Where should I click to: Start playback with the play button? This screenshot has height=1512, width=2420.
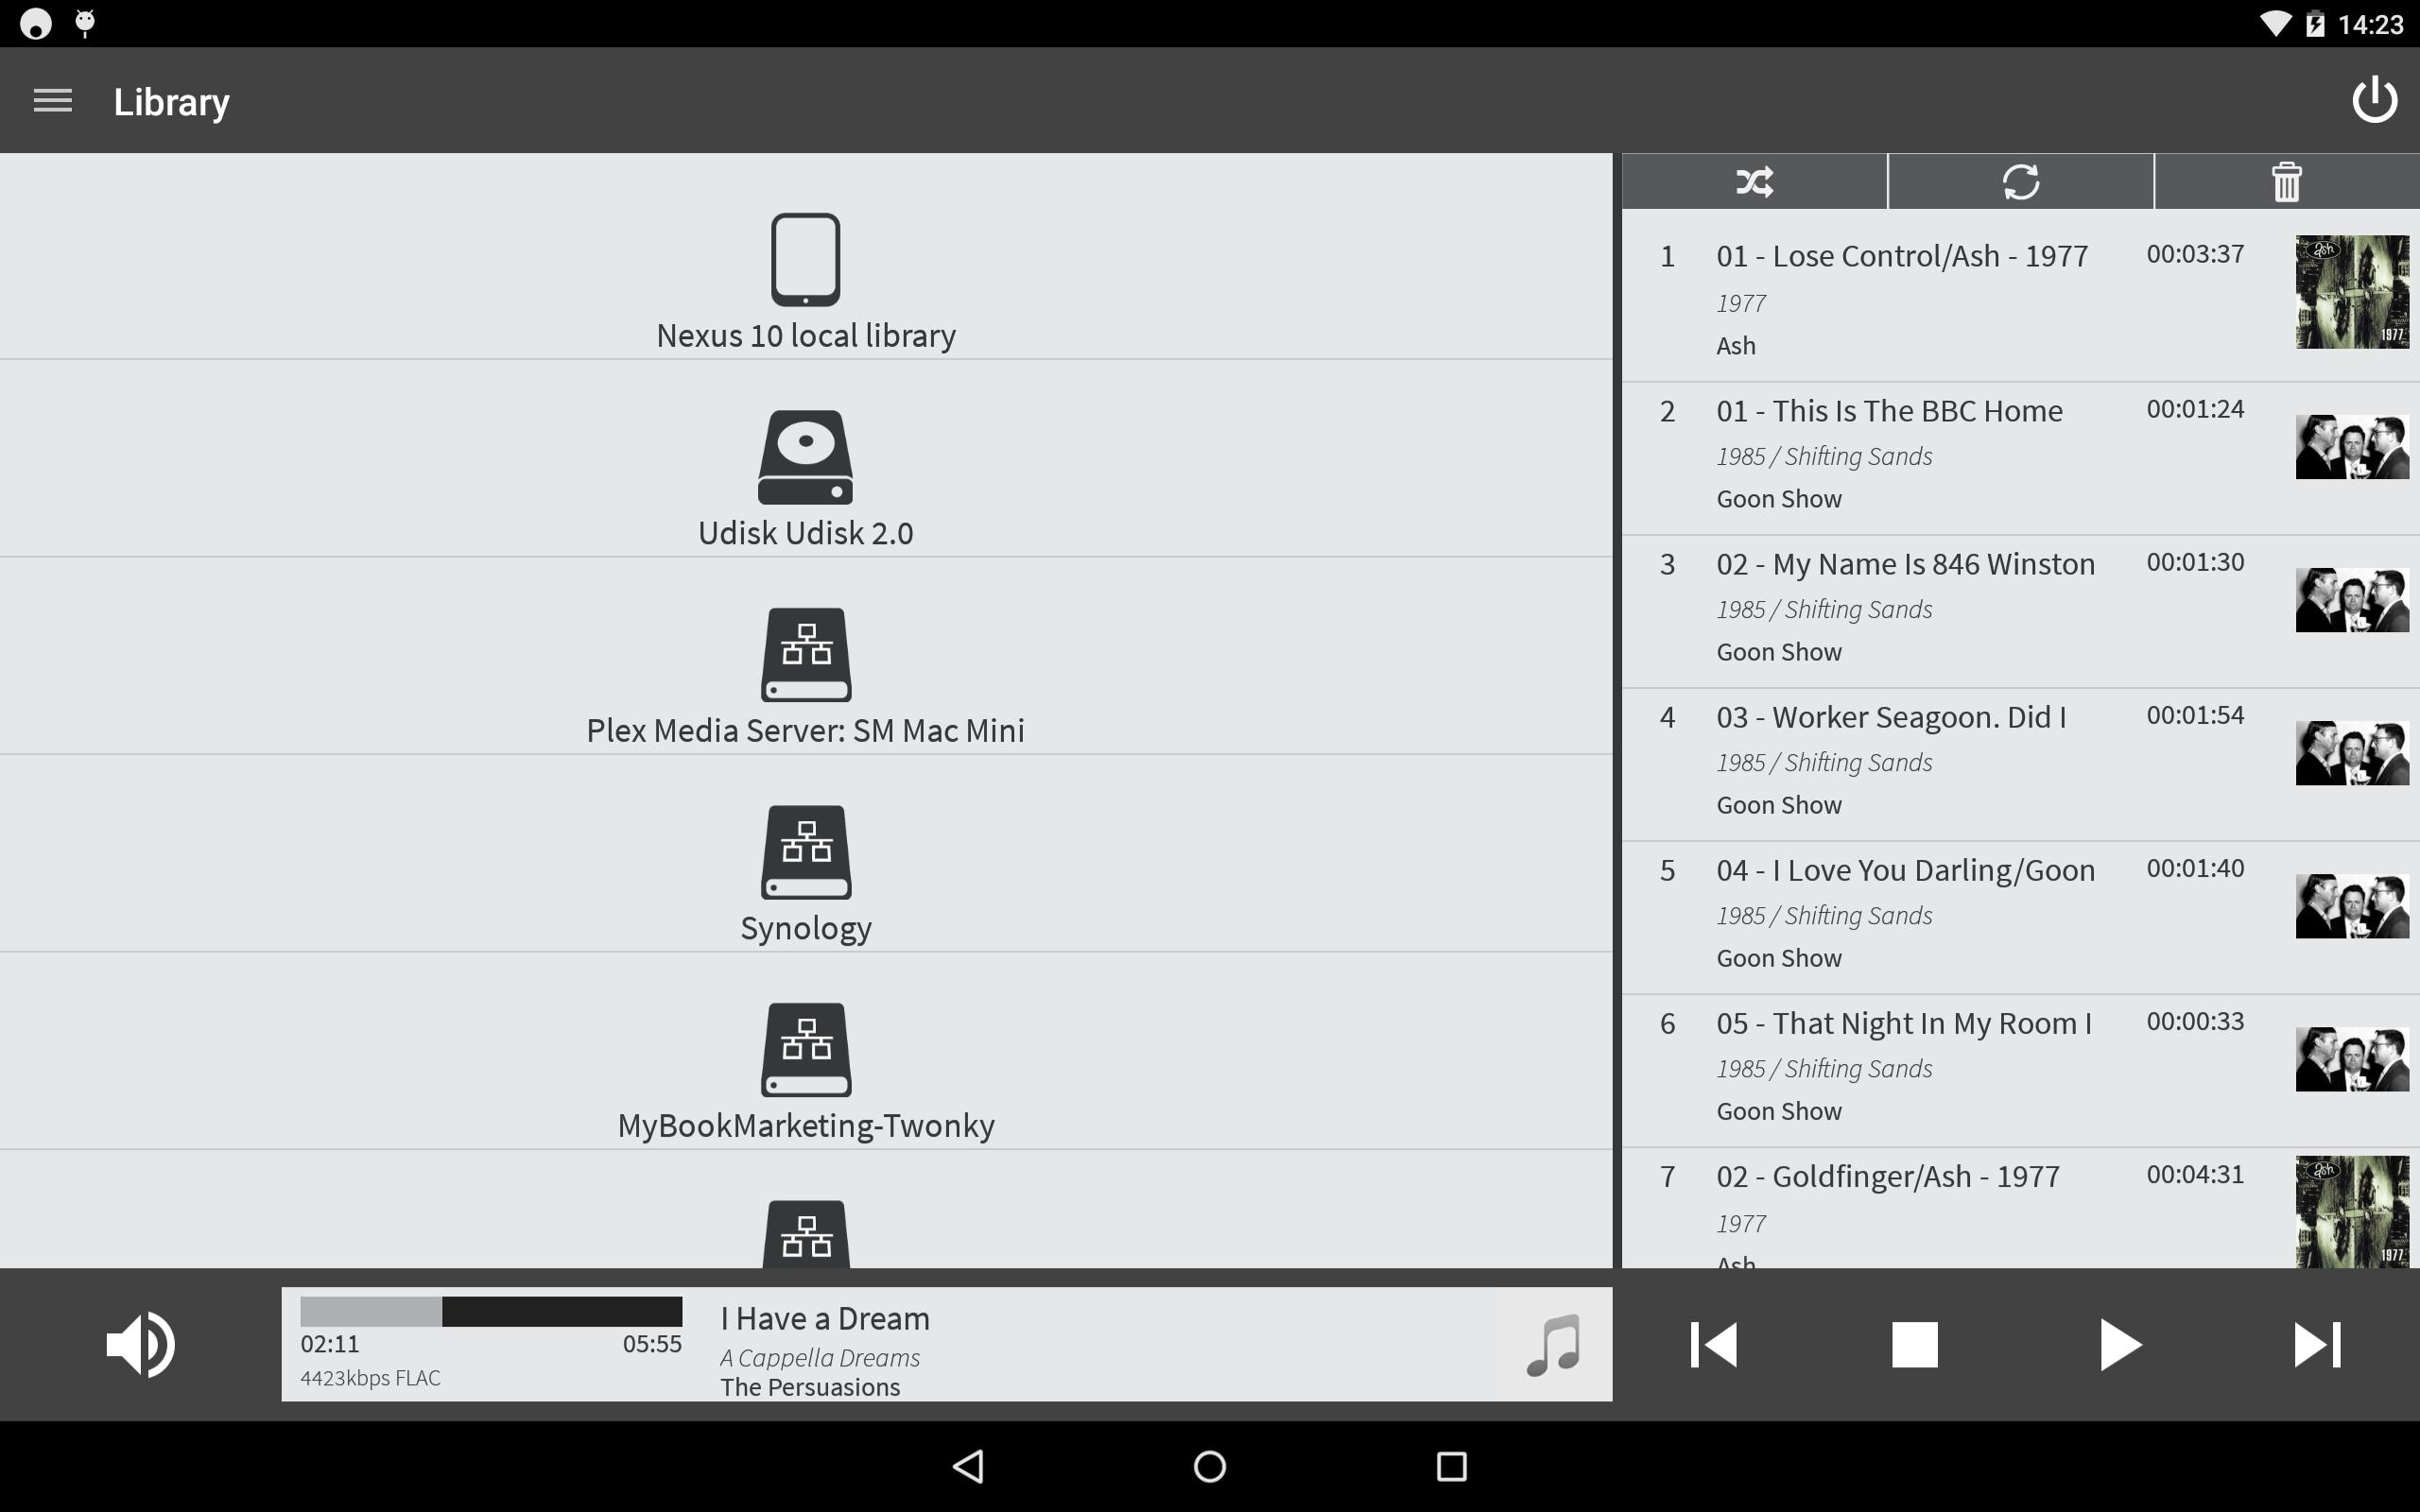[x=2119, y=1344]
